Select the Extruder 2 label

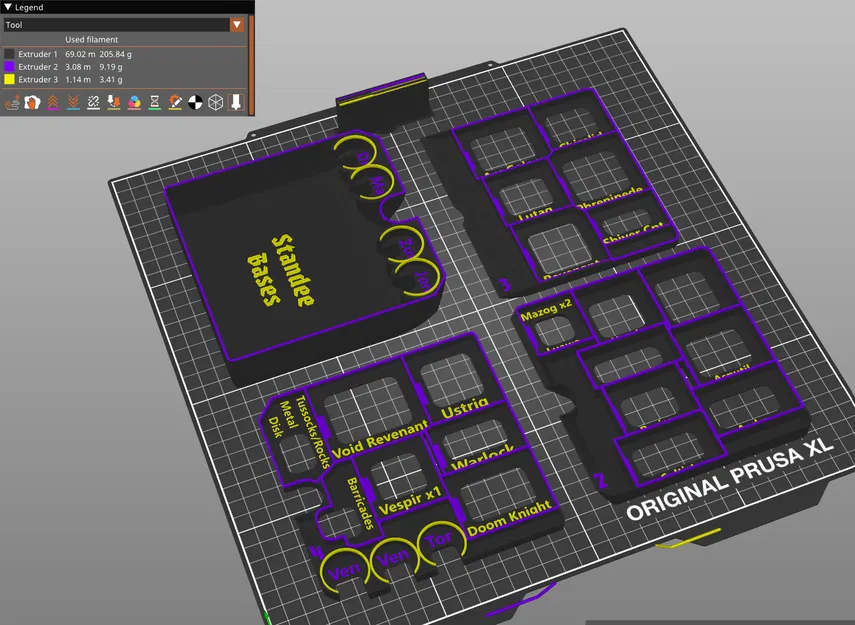pos(38,67)
